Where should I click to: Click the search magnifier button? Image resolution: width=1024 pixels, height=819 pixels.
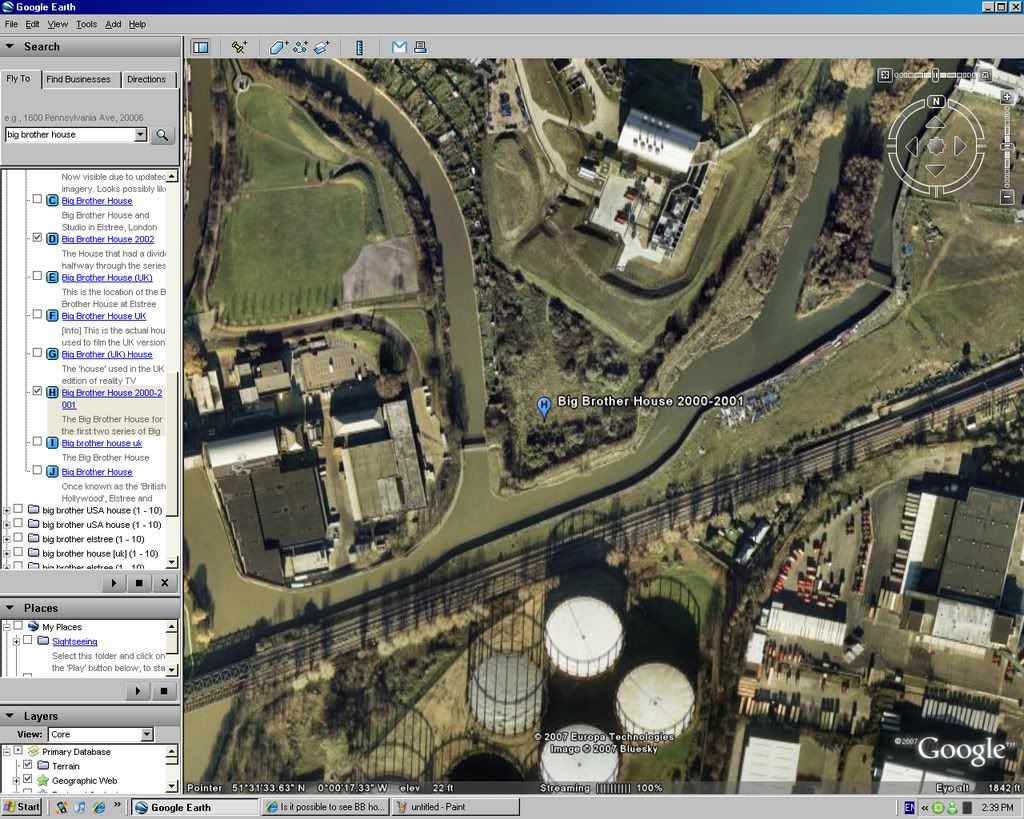162,135
